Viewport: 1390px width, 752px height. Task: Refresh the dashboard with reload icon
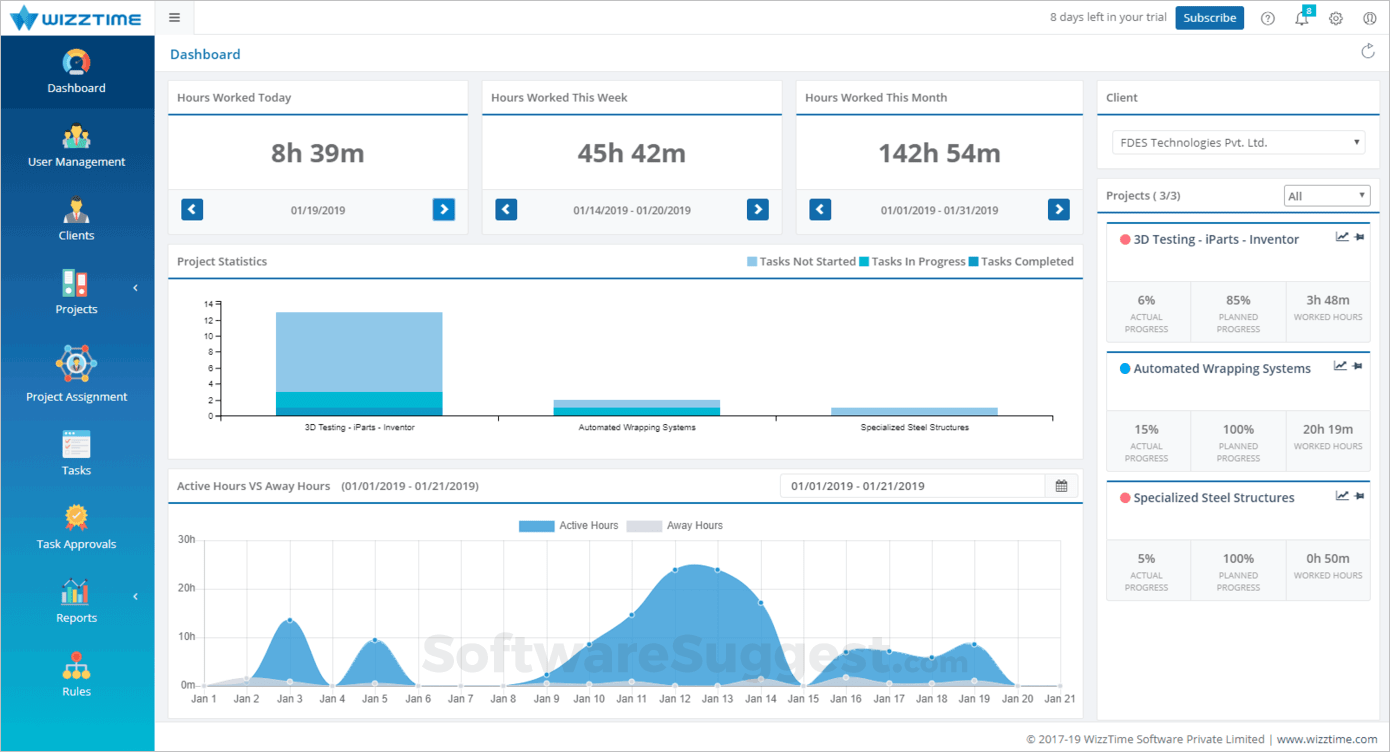pyautogui.click(x=1367, y=52)
